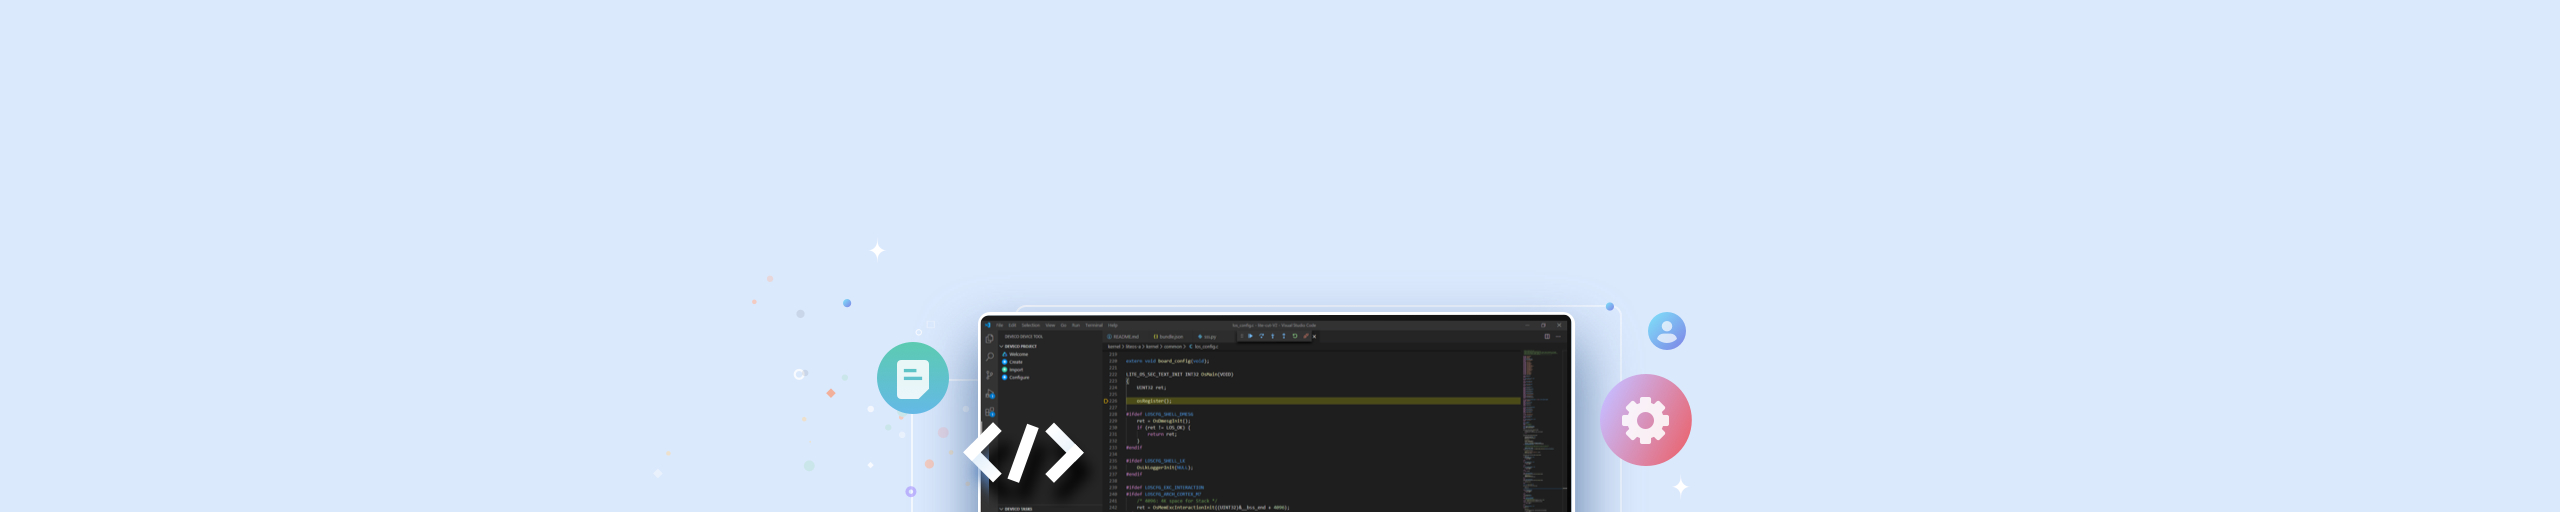Click the document icon in teal circle

913,379
